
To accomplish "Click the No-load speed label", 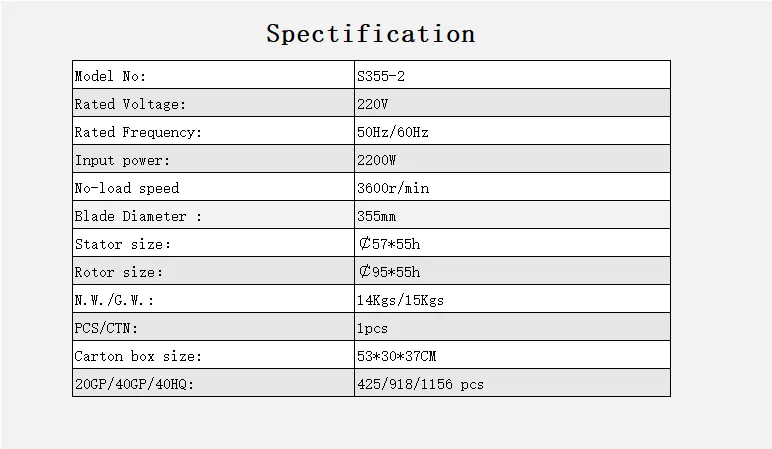I will tap(127, 188).
